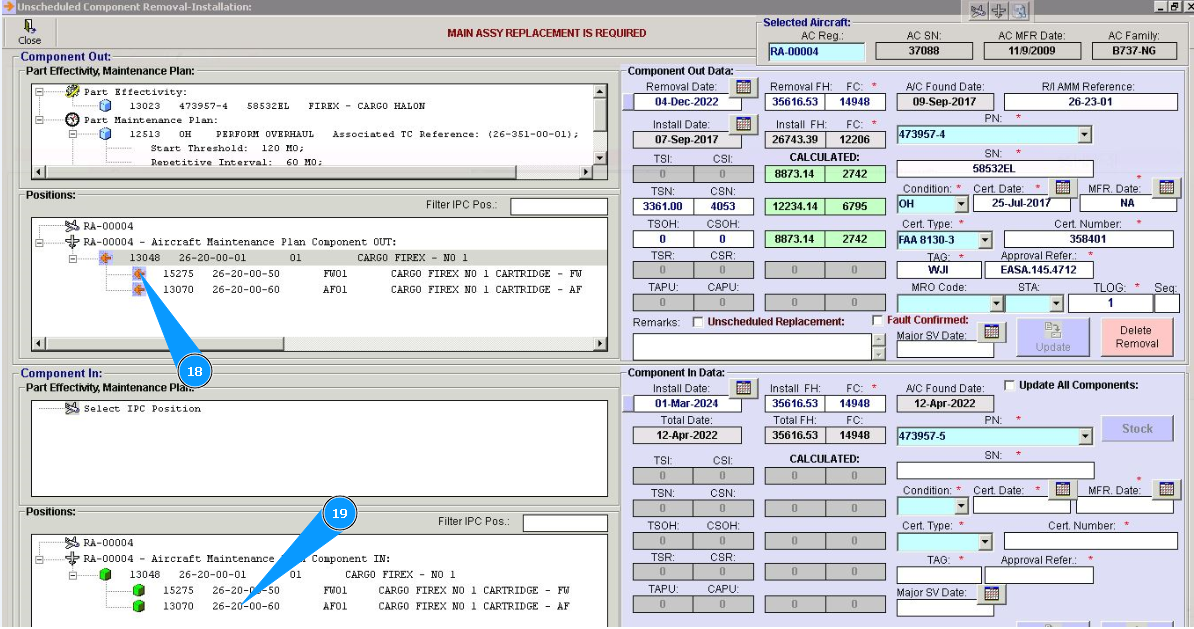Collapse the Part Effectivity tree node
Screen dimensions: 1194x629
pos(39,92)
